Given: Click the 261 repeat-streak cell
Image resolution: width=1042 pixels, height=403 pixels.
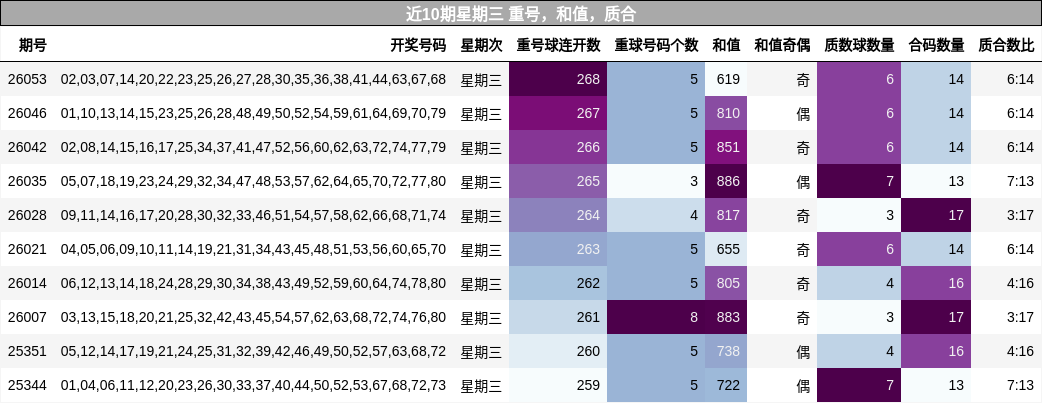Looking at the screenshot, I should 558,317.
